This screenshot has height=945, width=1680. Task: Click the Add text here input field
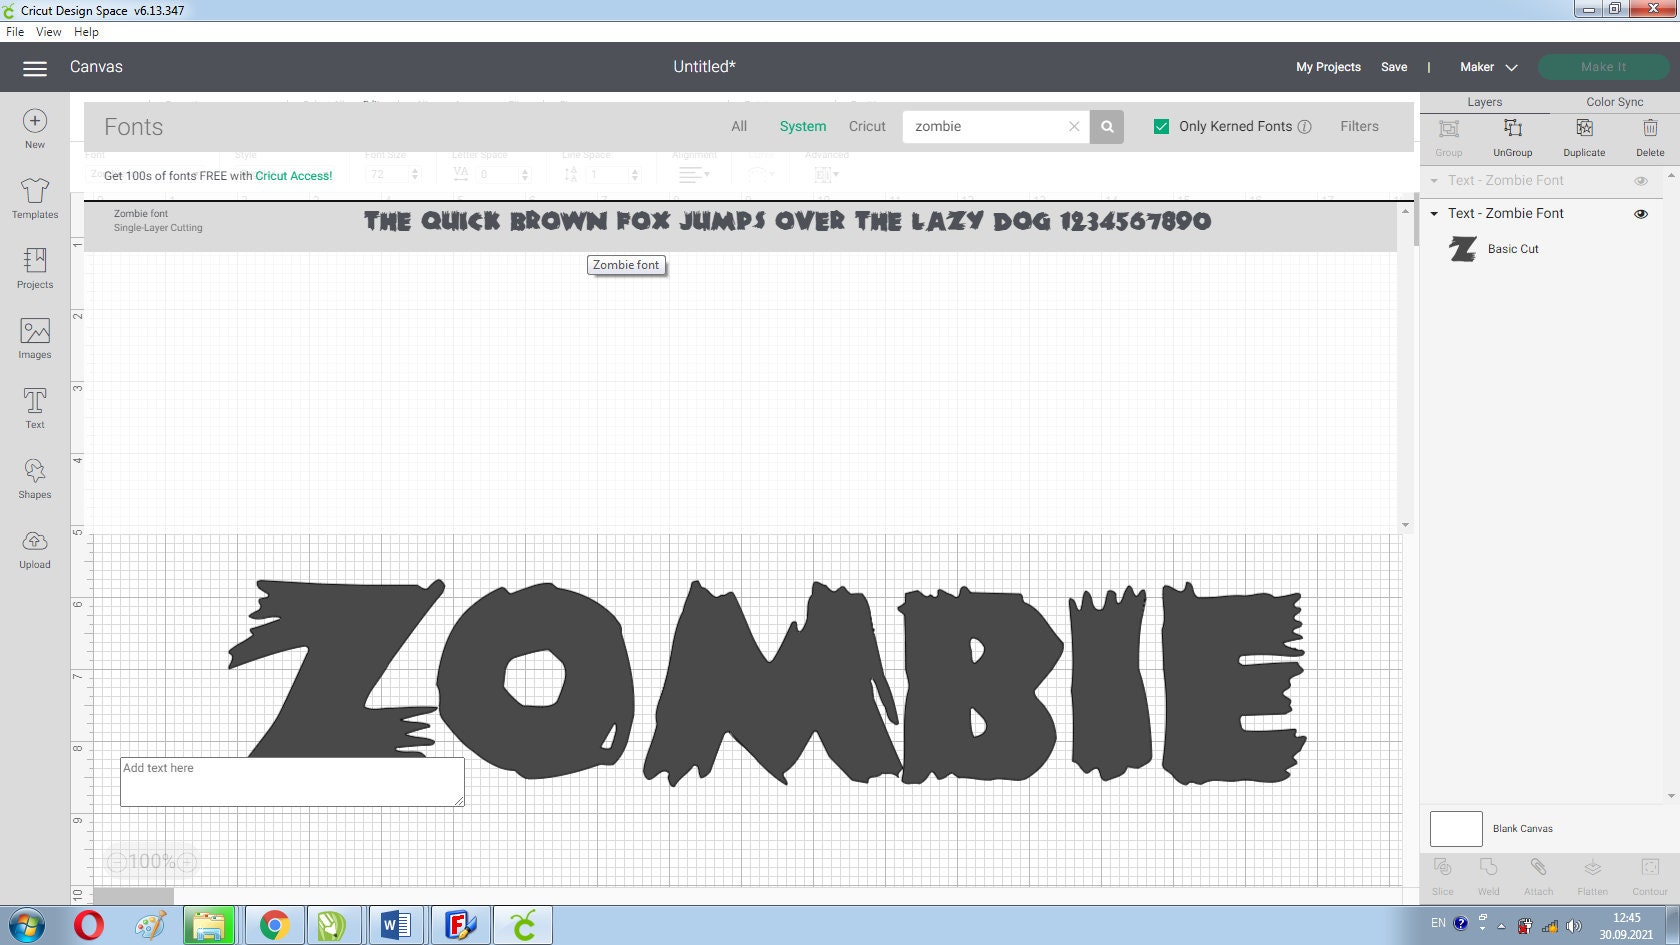click(x=291, y=781)
